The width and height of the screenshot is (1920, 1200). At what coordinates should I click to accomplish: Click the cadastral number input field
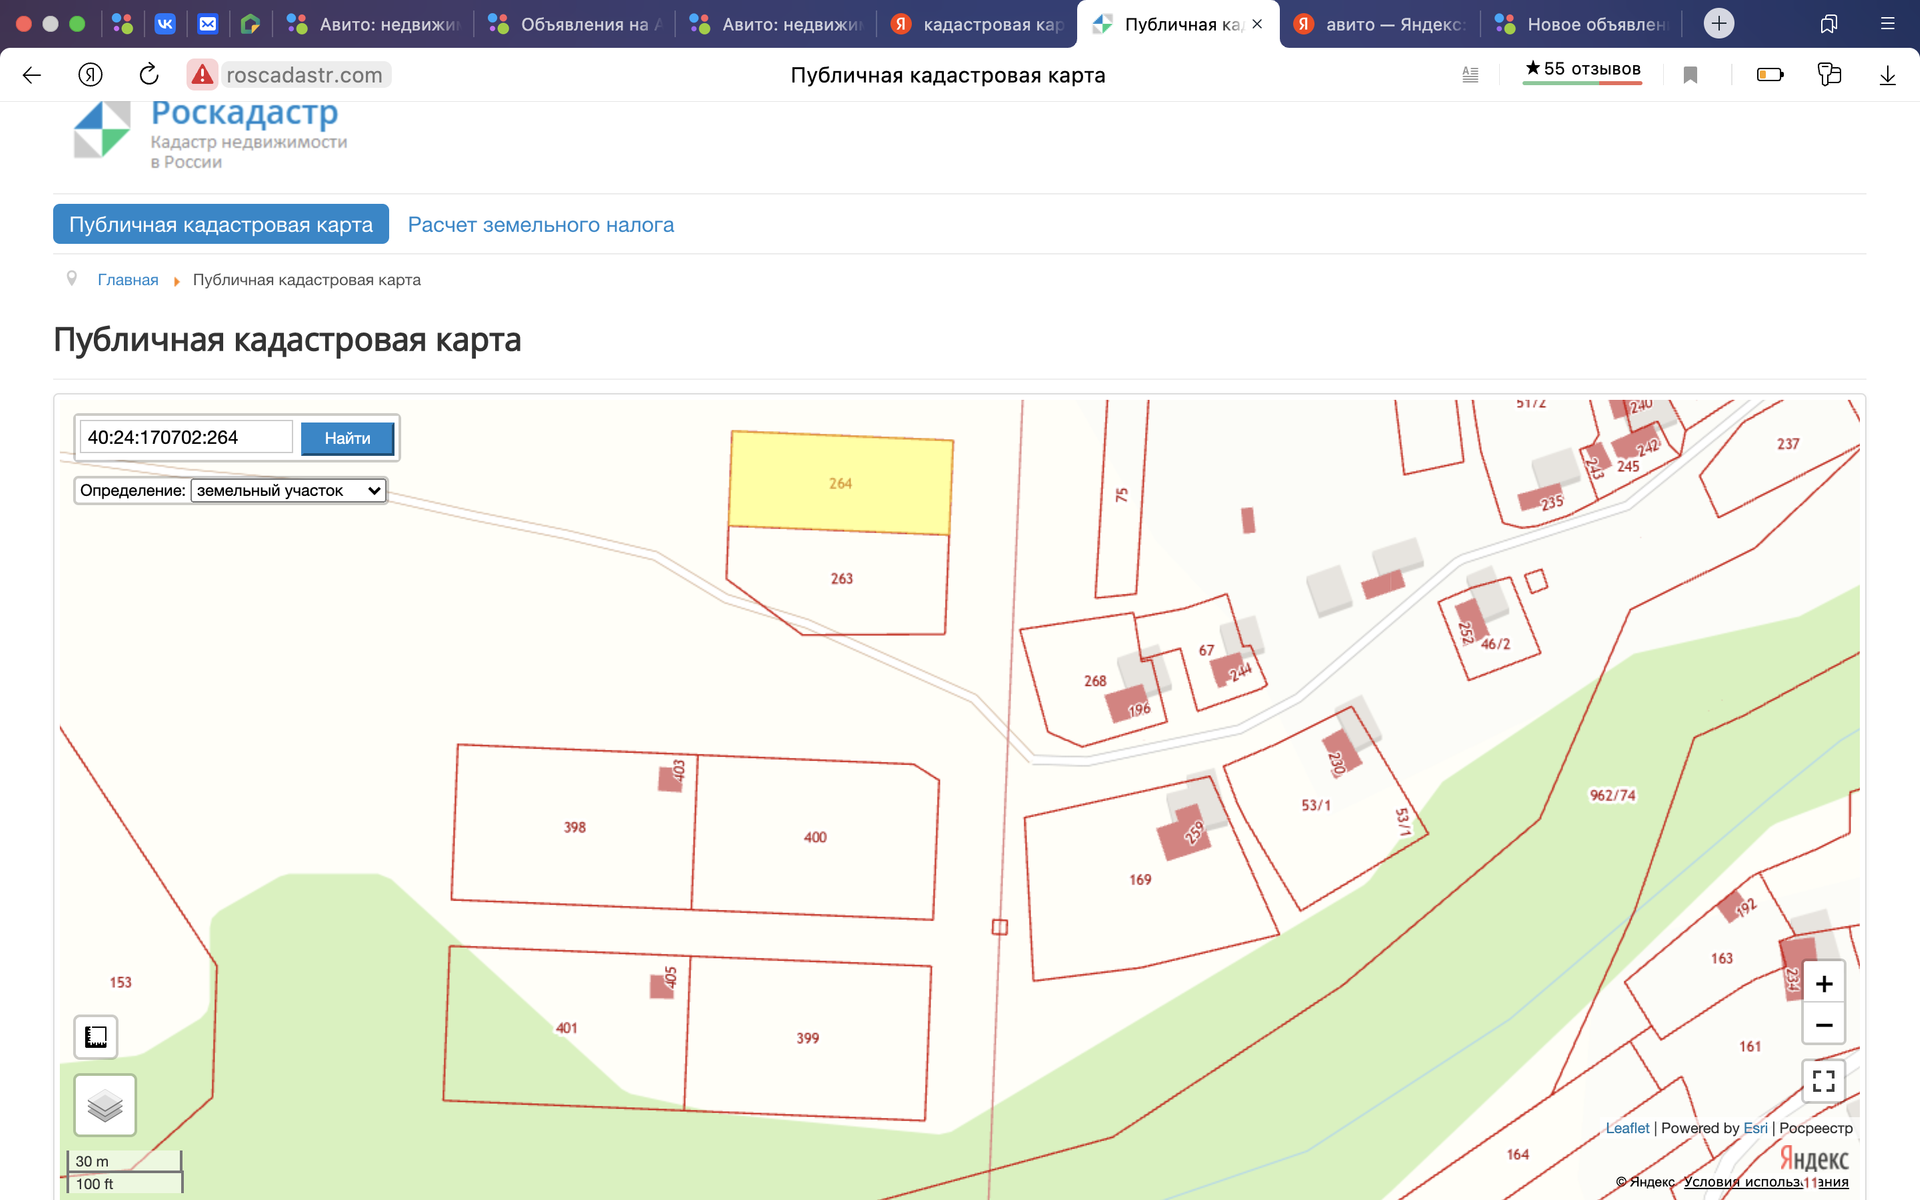coord(186,438)
